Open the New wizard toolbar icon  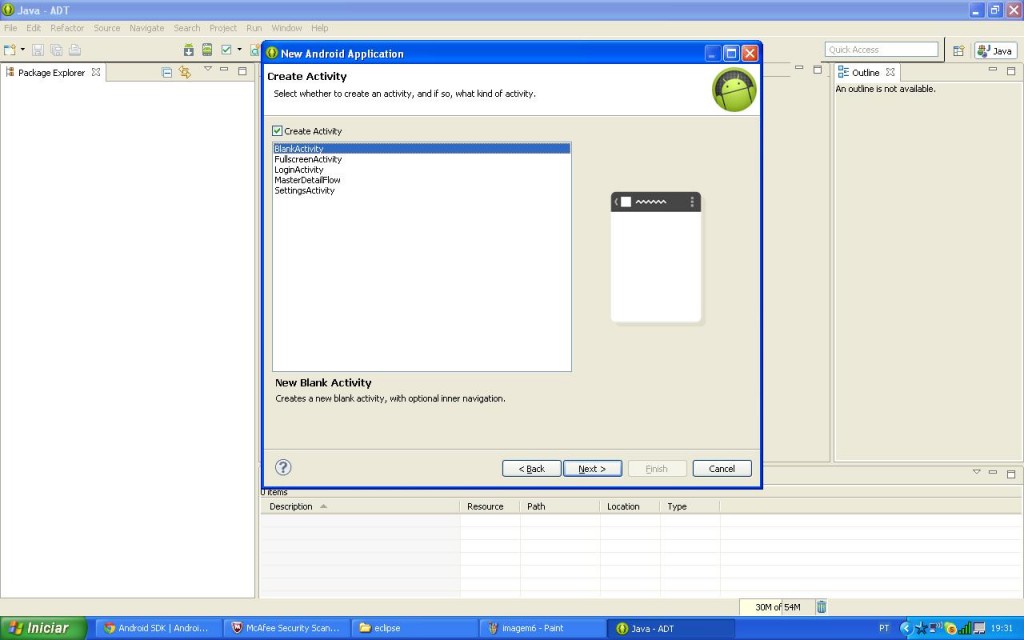tap(9, 50)
